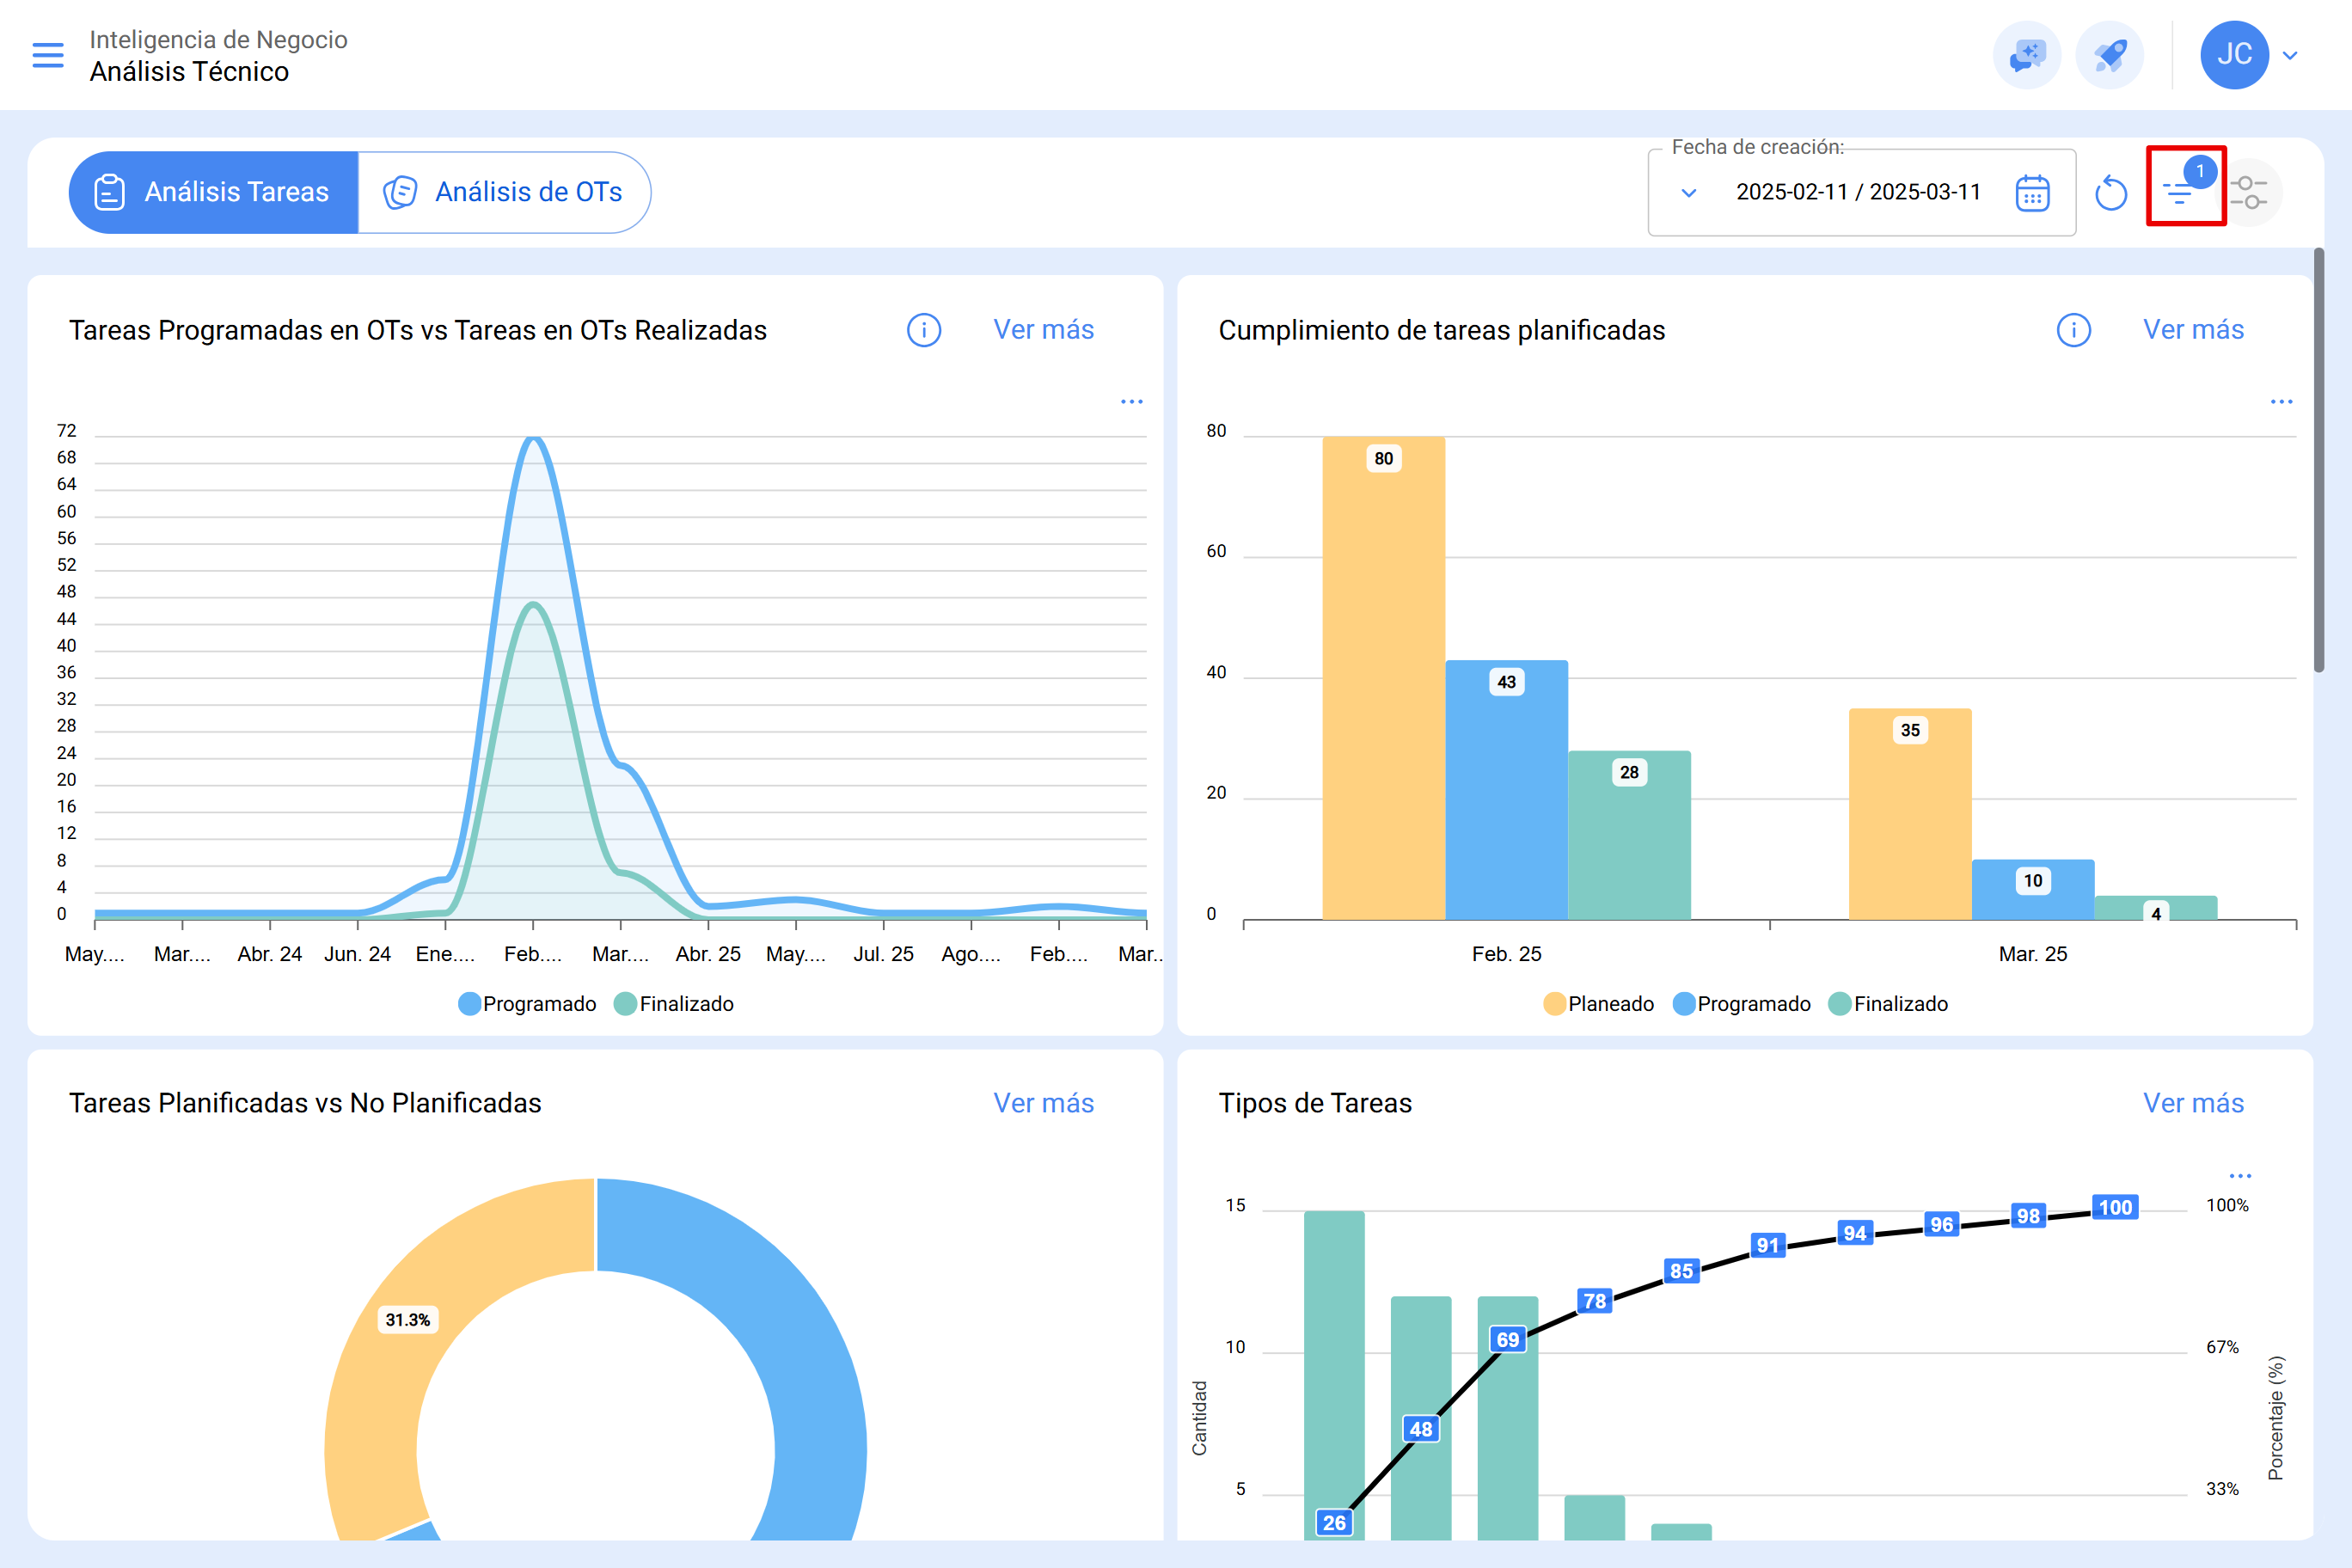This screenshot has height=1568, width=2352.
Task: Open three-dot menu of Cumplimiento chart
Action: click(x=2281, y=402)
